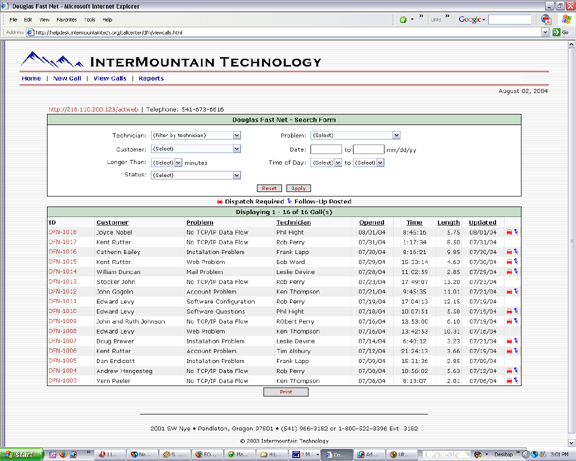Click the Google toolbar logo
576x461 pixels.
469,19
